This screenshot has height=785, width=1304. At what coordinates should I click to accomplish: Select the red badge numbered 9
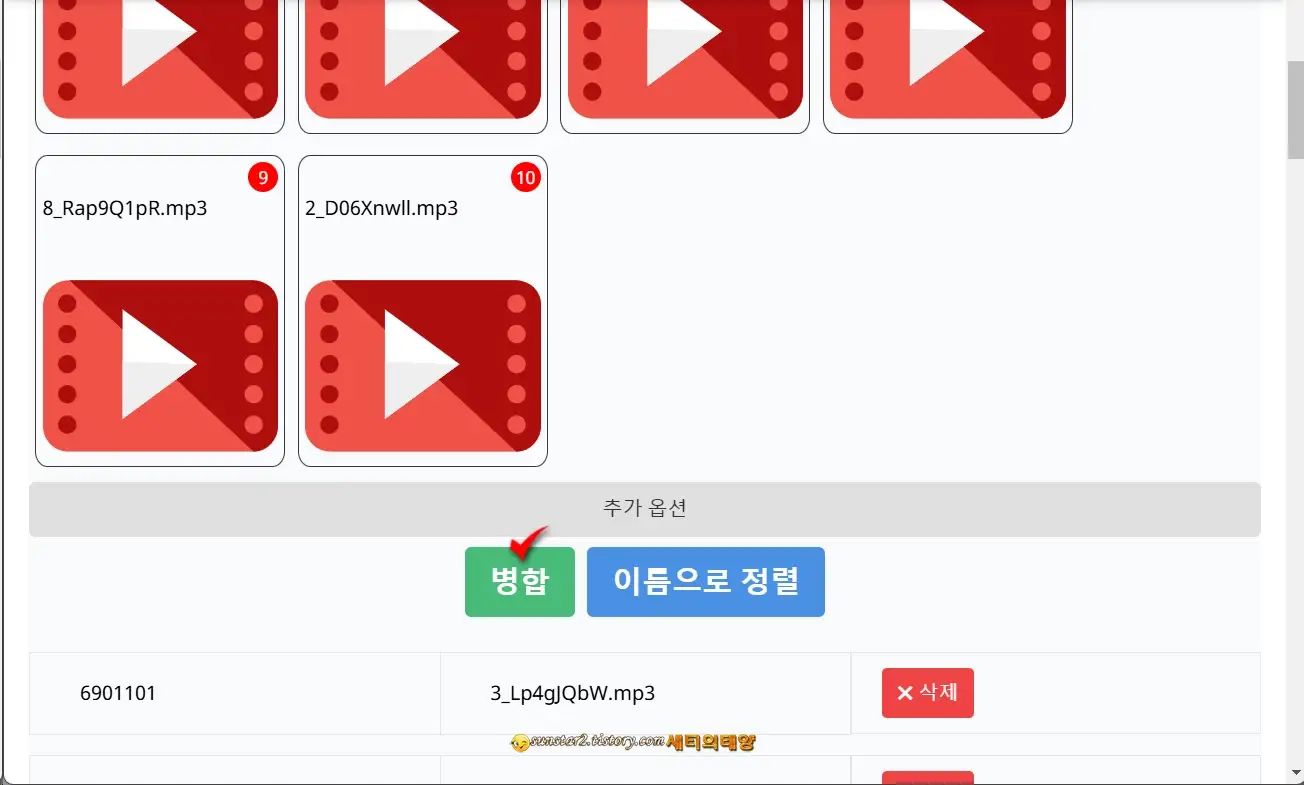262,178
